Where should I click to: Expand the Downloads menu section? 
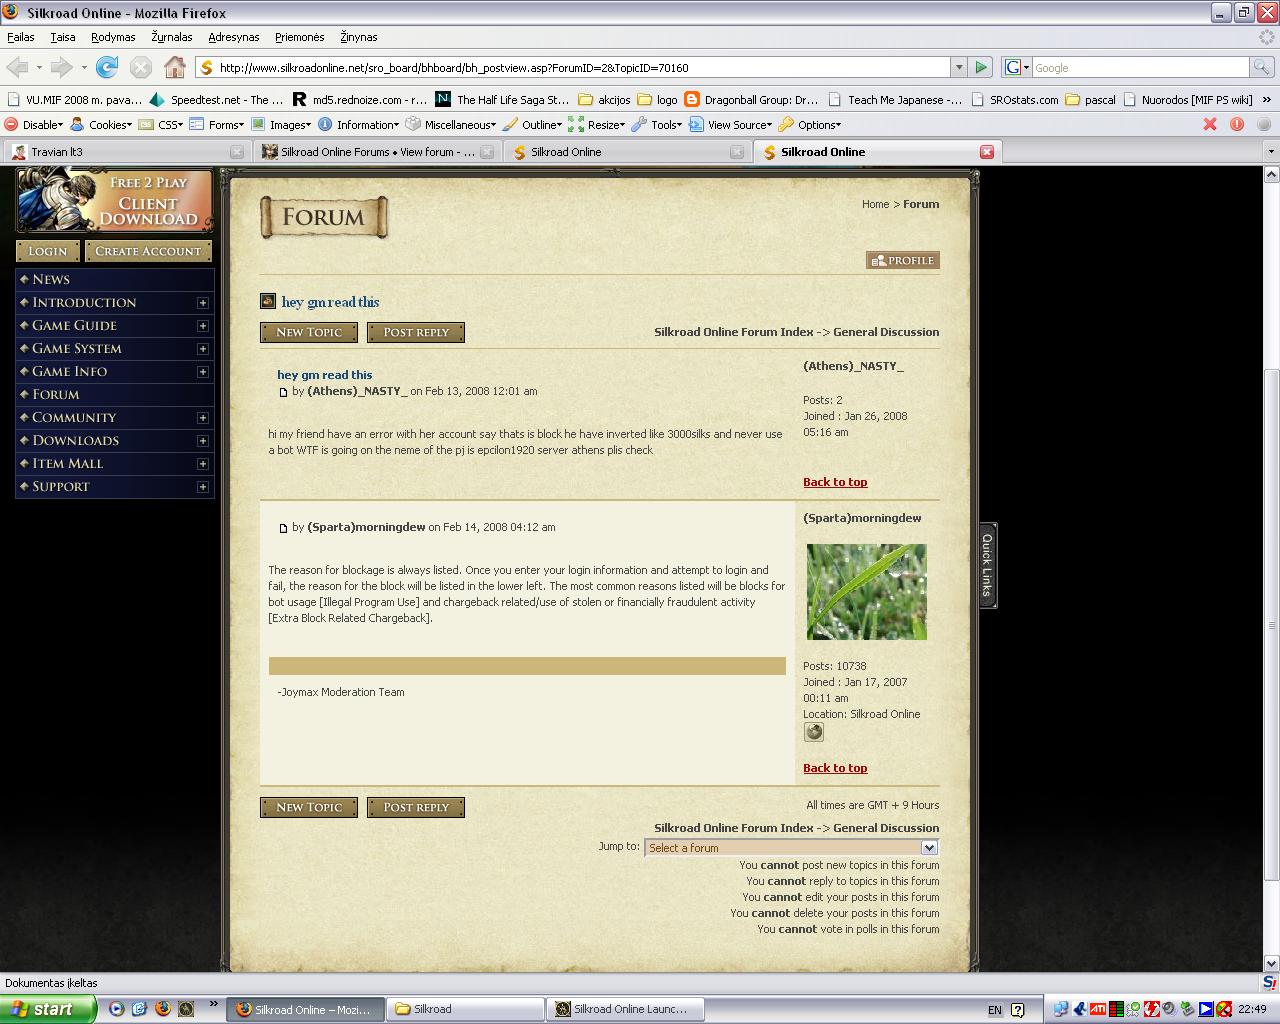(x=203, y=441)
